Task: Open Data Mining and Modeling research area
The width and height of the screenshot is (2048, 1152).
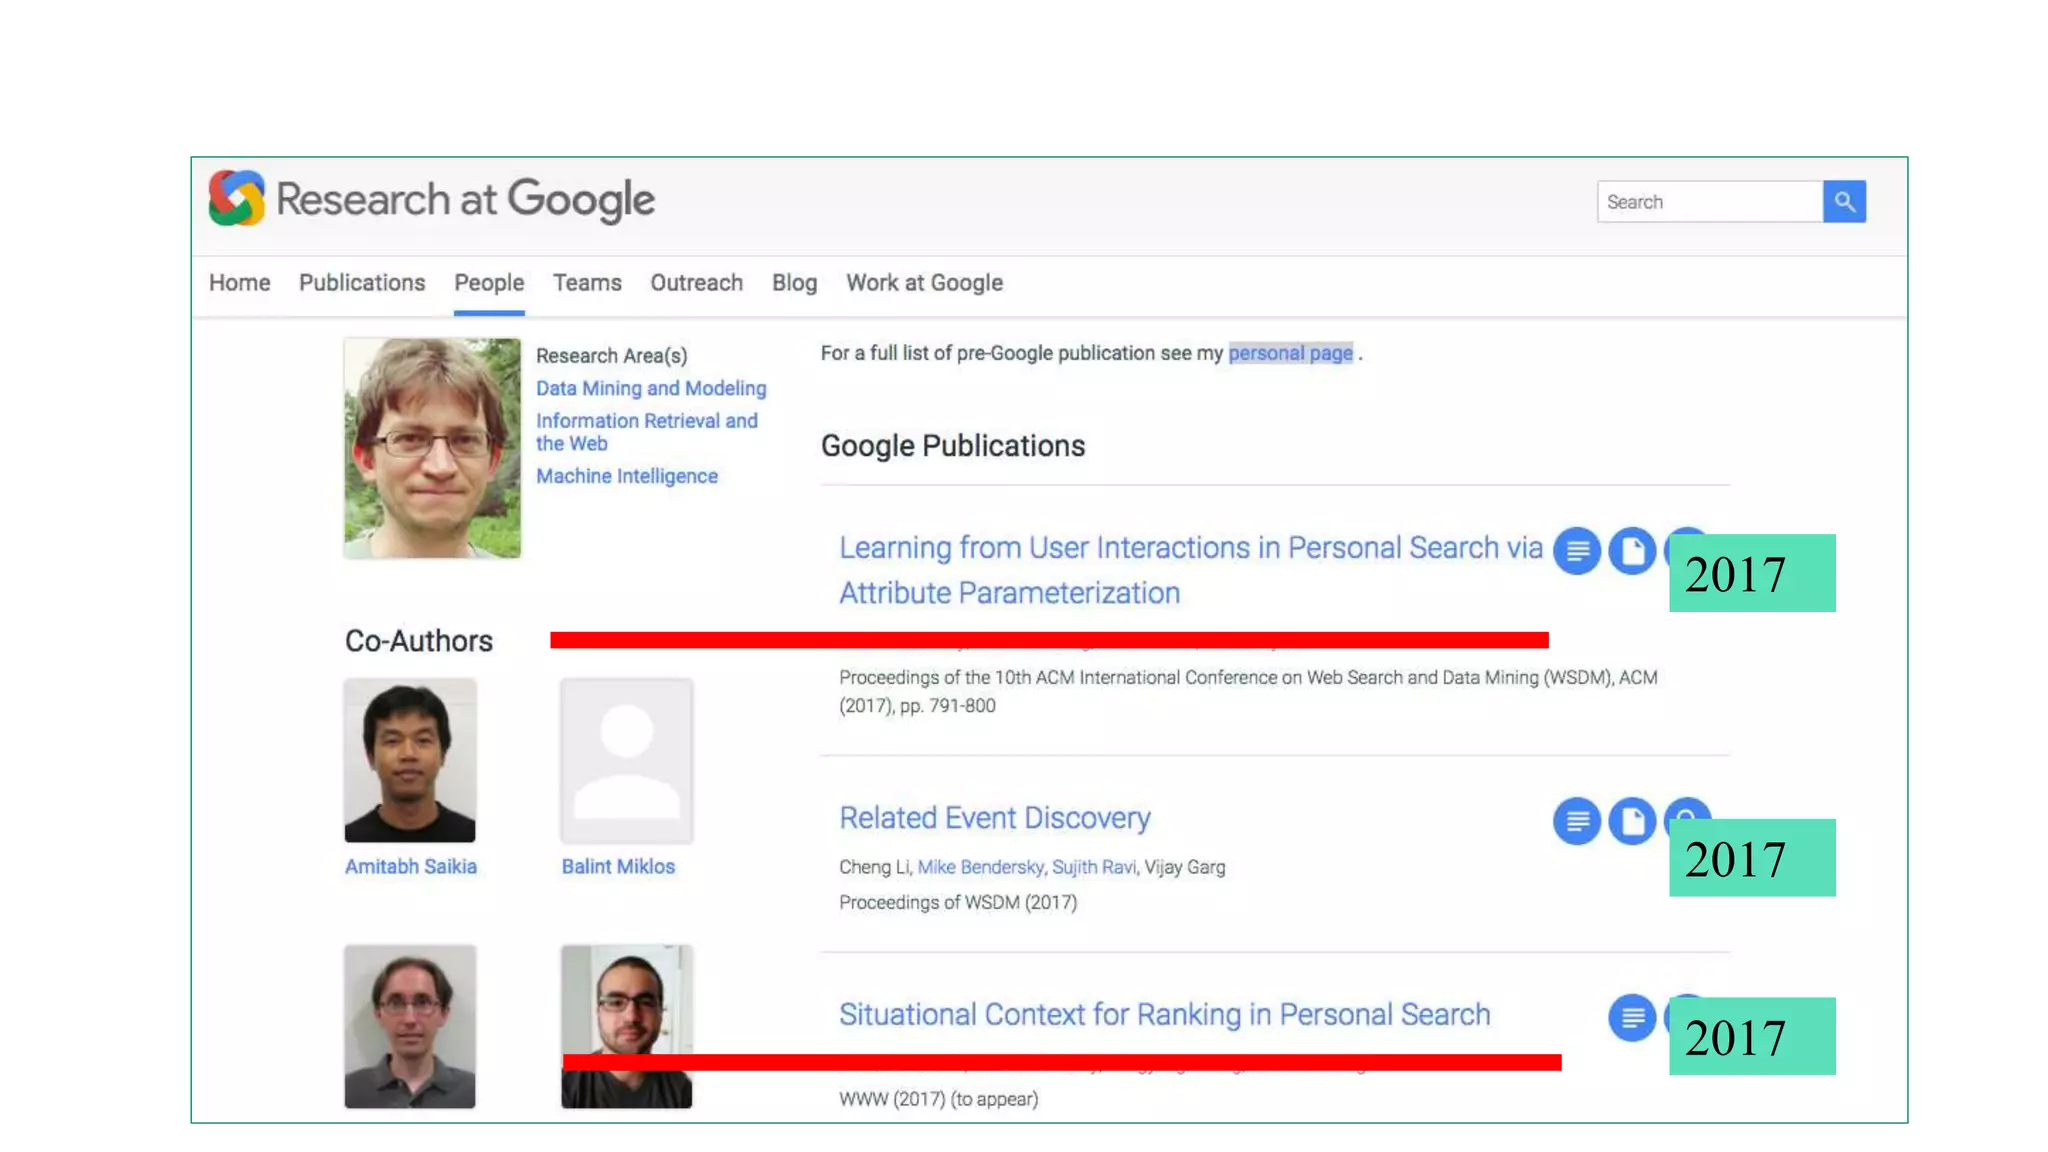Action: pyautogui.click(x=651, y=388)
